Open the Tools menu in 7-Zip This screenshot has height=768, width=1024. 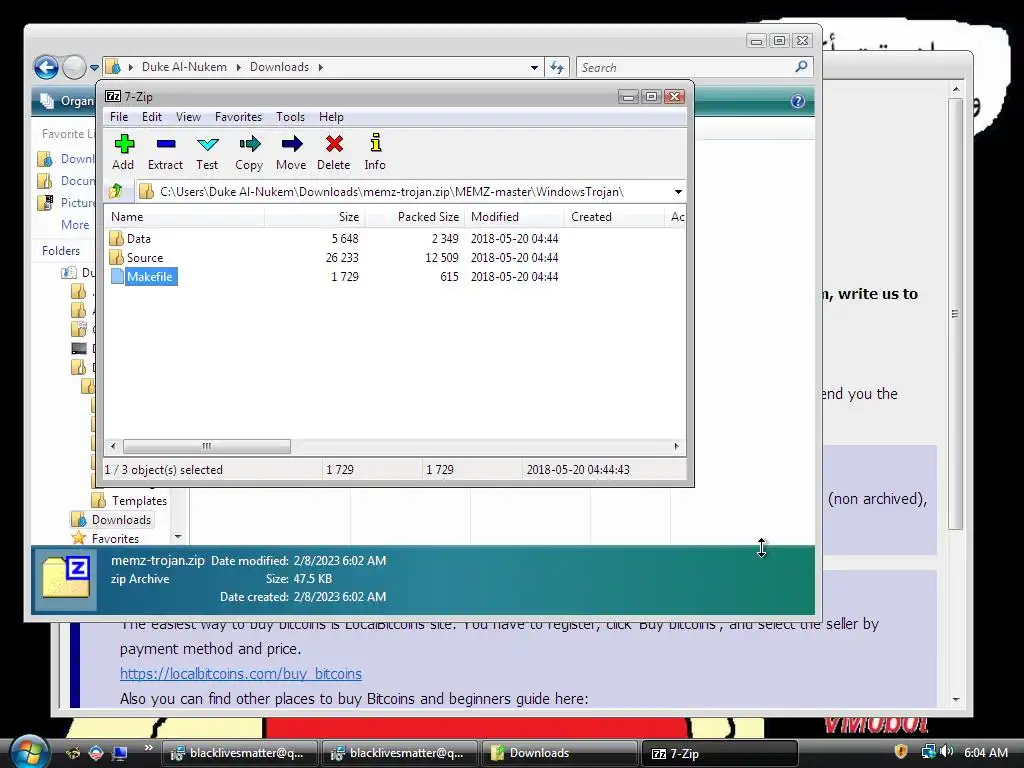tap(290, 117)
